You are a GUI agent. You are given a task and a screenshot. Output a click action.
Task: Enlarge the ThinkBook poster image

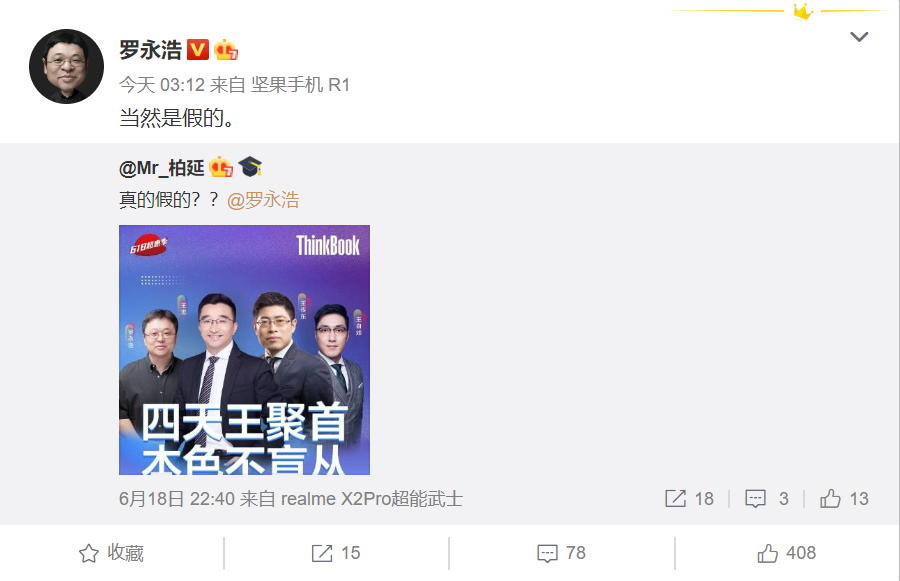244,350
